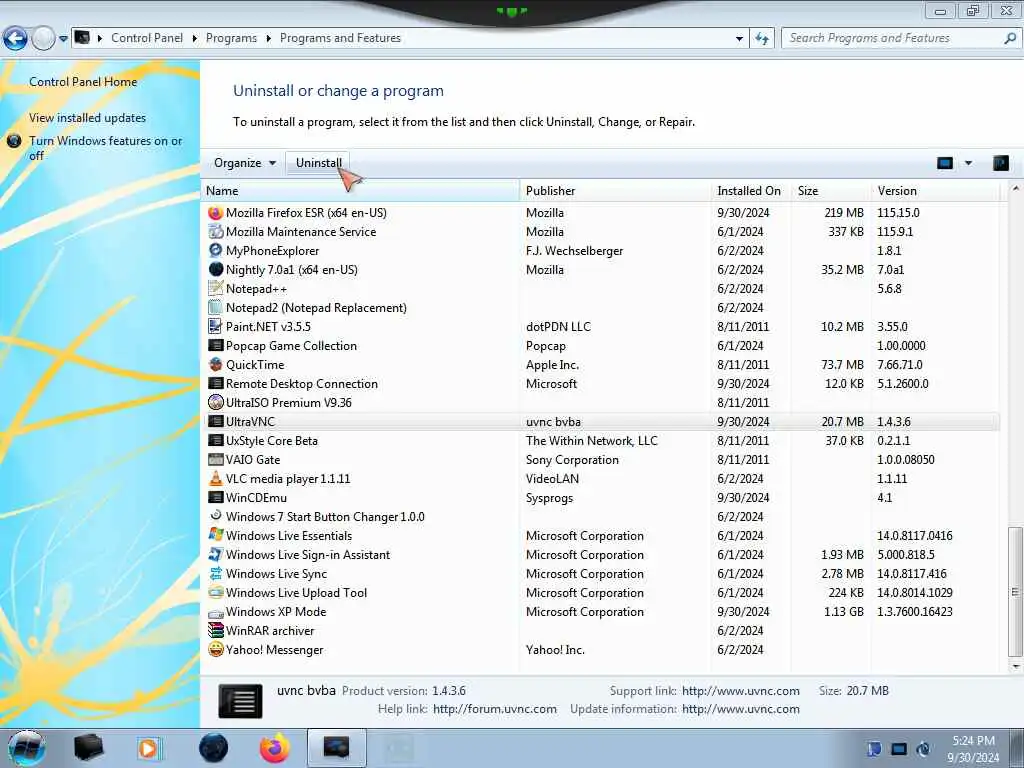Open View installed updates link
1024x768 pixels.
88,118
